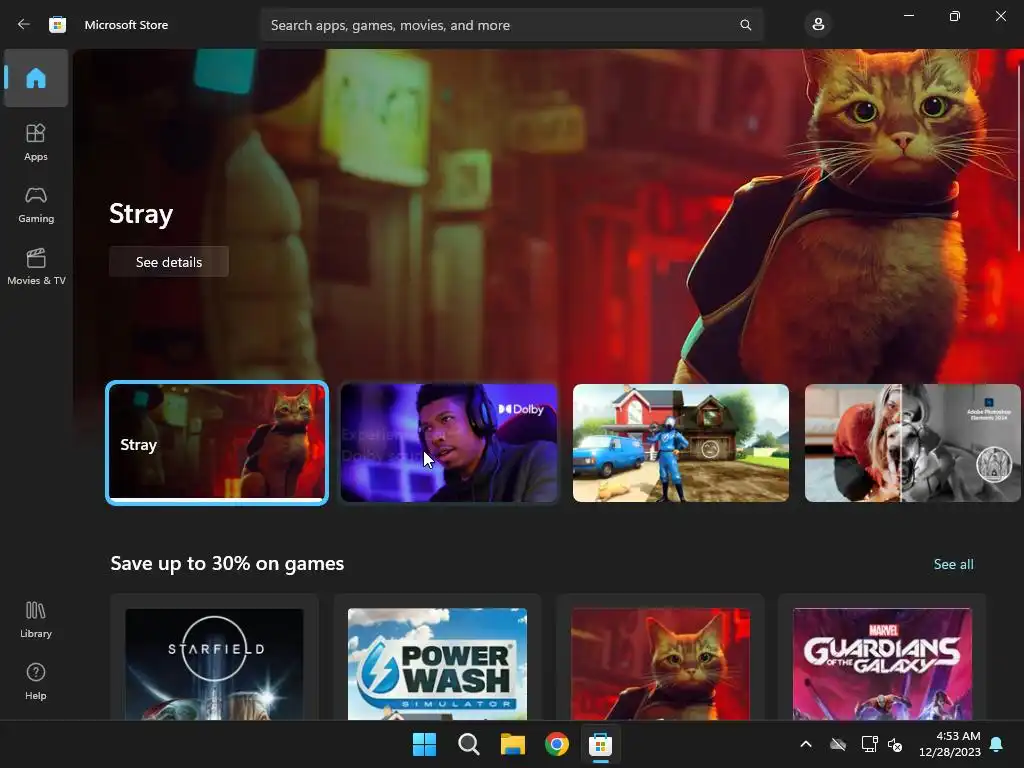This screenshot has width=1024, height=768.
Task: Select the Adobe Photoshop Elements thumbnail
Action: click(912, 443)
